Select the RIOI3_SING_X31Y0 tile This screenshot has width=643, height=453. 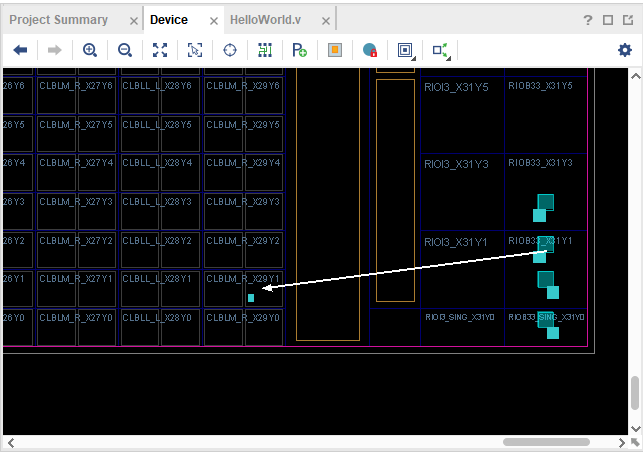click(462, 327)
